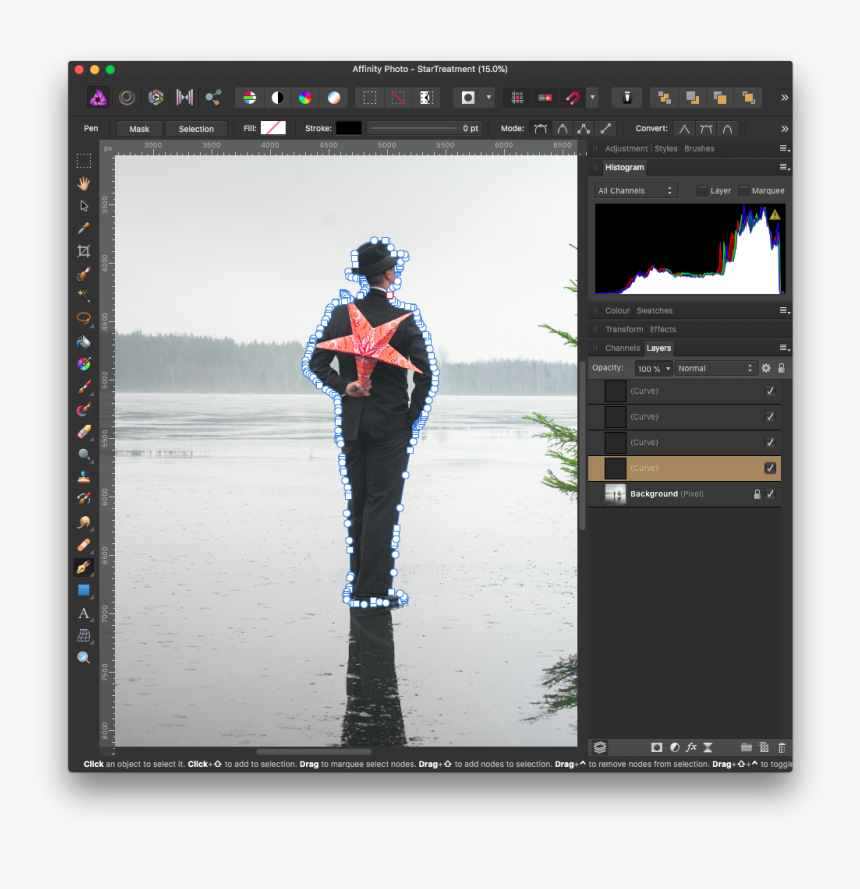This screenshot has width=860, height=889.
Task: Click the Stroke colour swatch
Action: 349,128
